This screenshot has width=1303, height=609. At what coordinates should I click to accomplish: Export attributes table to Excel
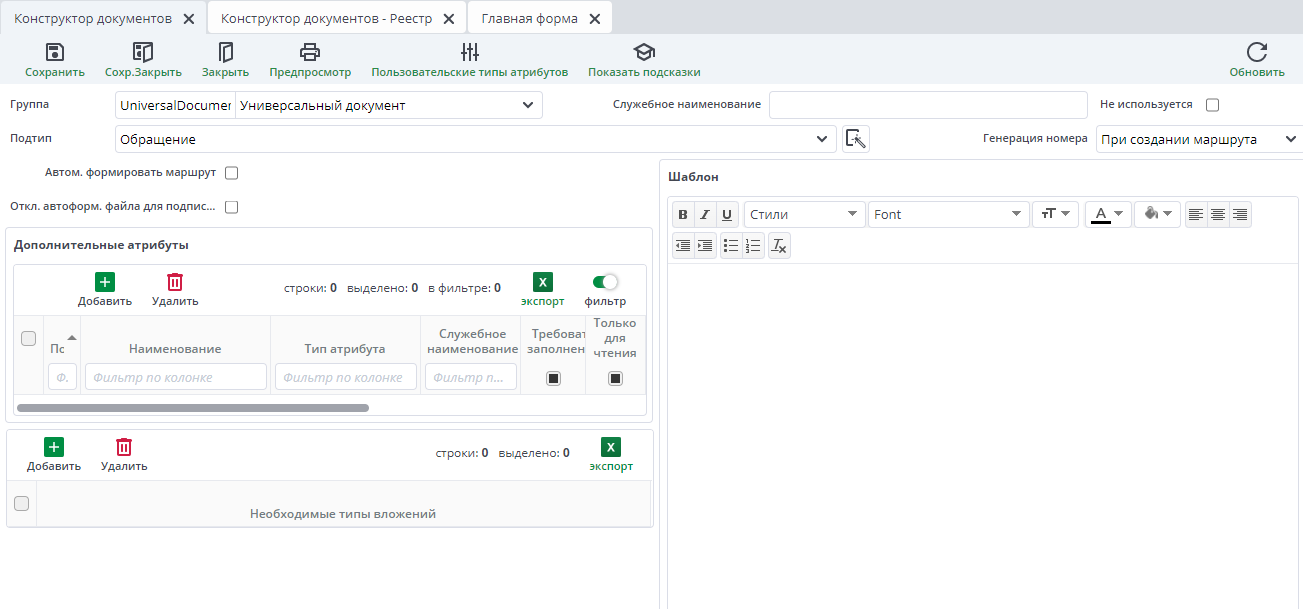[542, 283]
